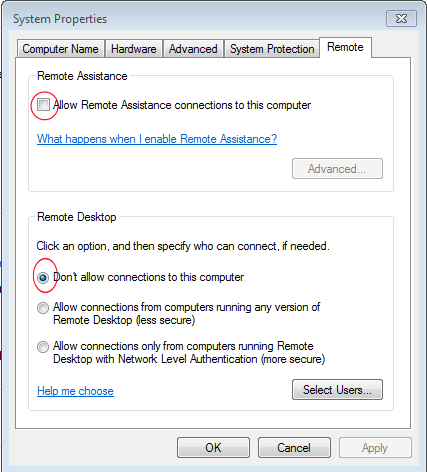The height and width of the screenshot is (472, 427).
Task: Dismiss dialog with Cancel button
Action: click(294, 448)
